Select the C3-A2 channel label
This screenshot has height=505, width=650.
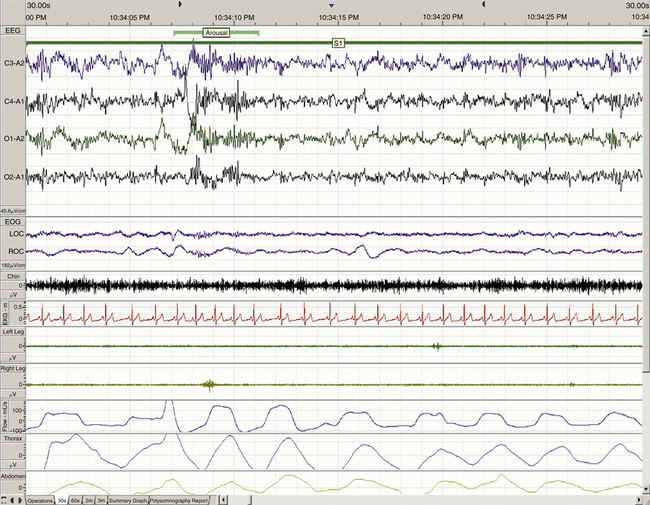[x=14, y=63]
